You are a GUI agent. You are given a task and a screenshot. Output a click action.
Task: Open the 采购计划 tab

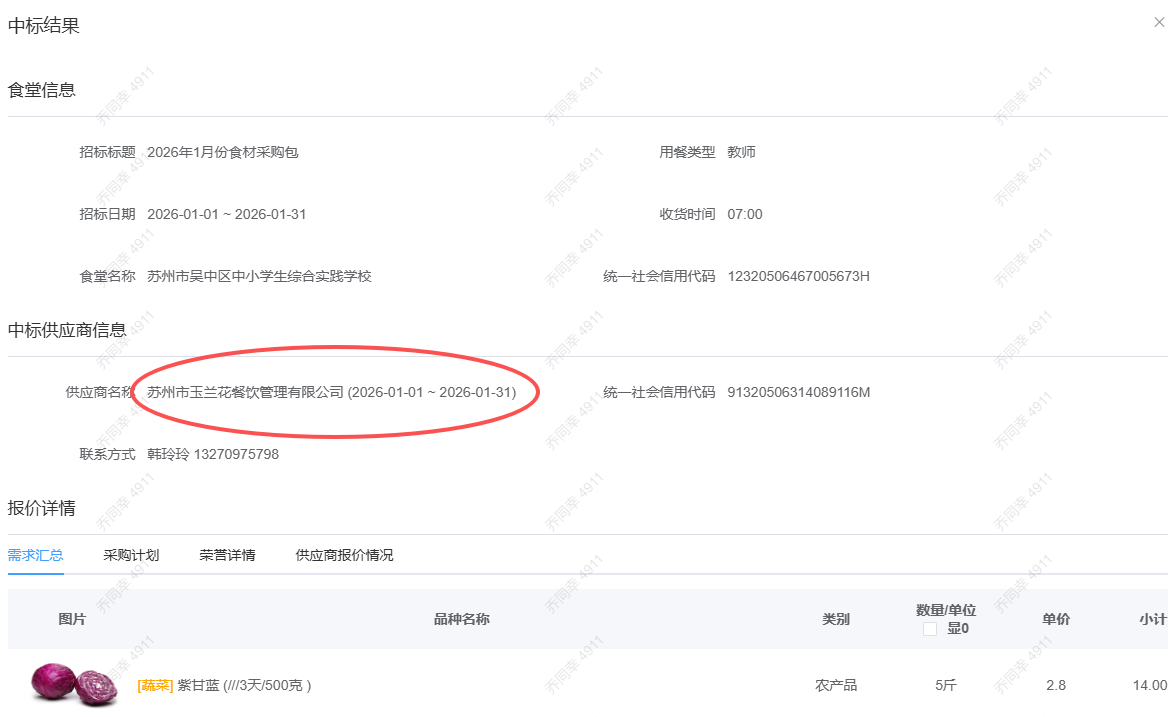click(x=131, y=555)
